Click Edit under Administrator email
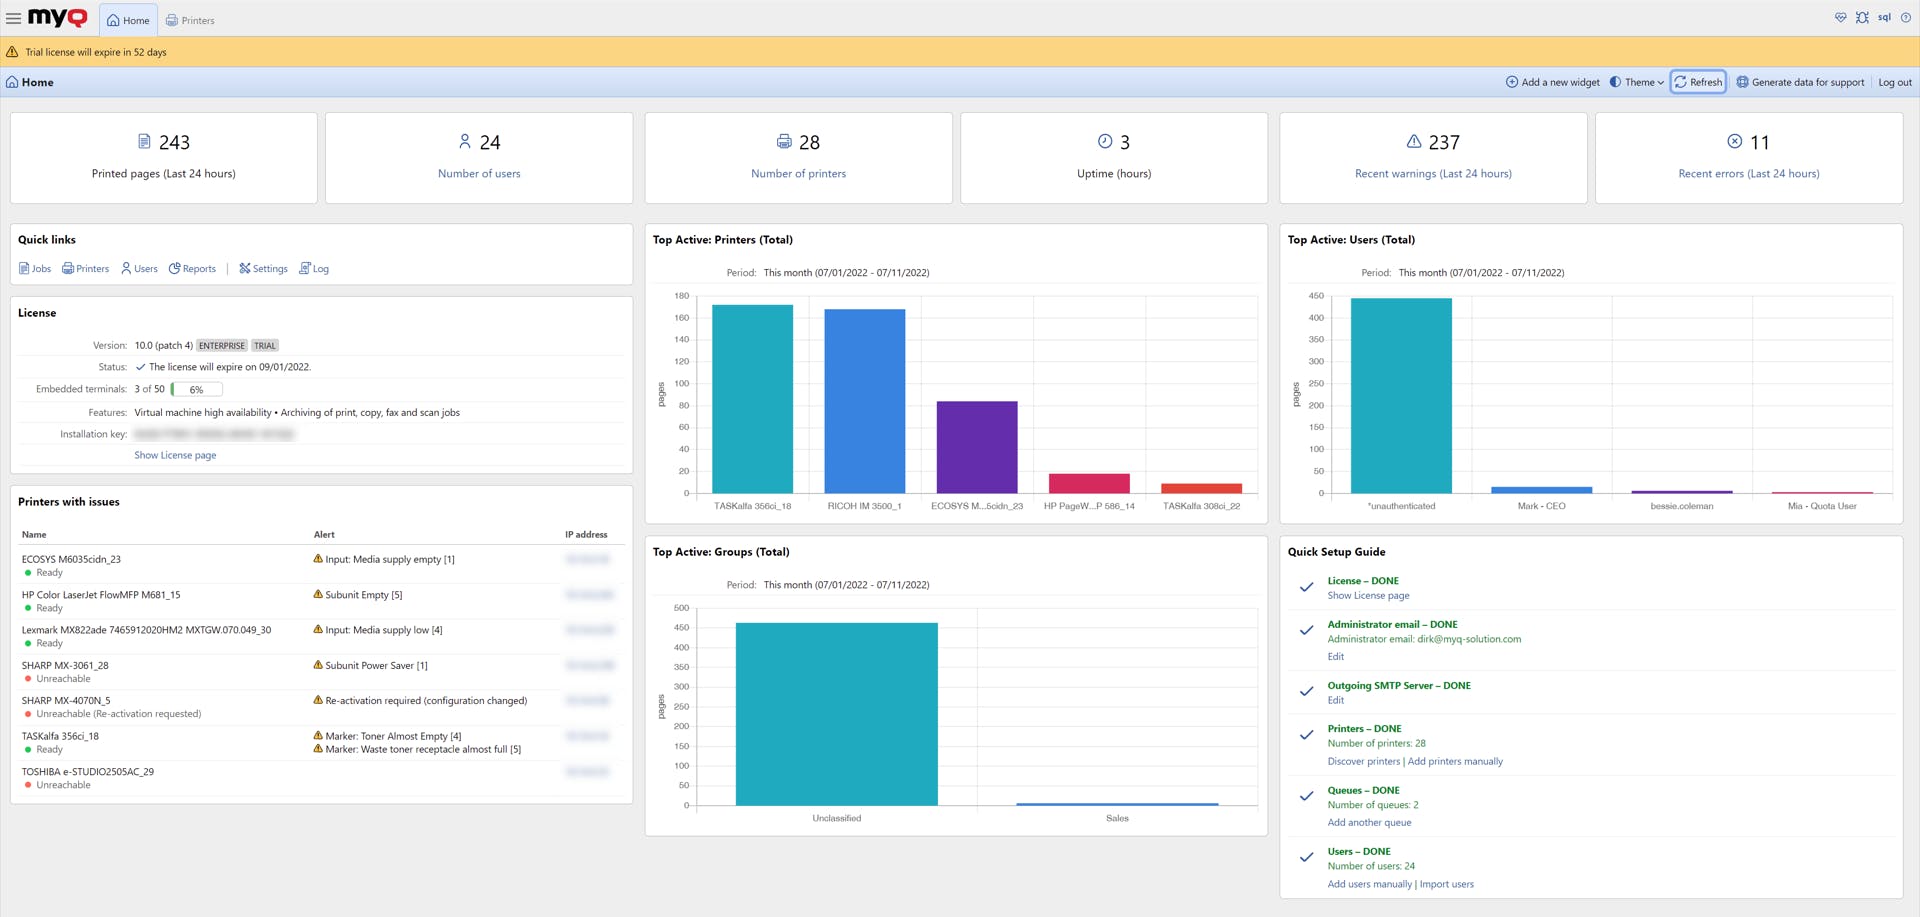The height and width of the screenshot is (917, 1920). [1336, 657]
